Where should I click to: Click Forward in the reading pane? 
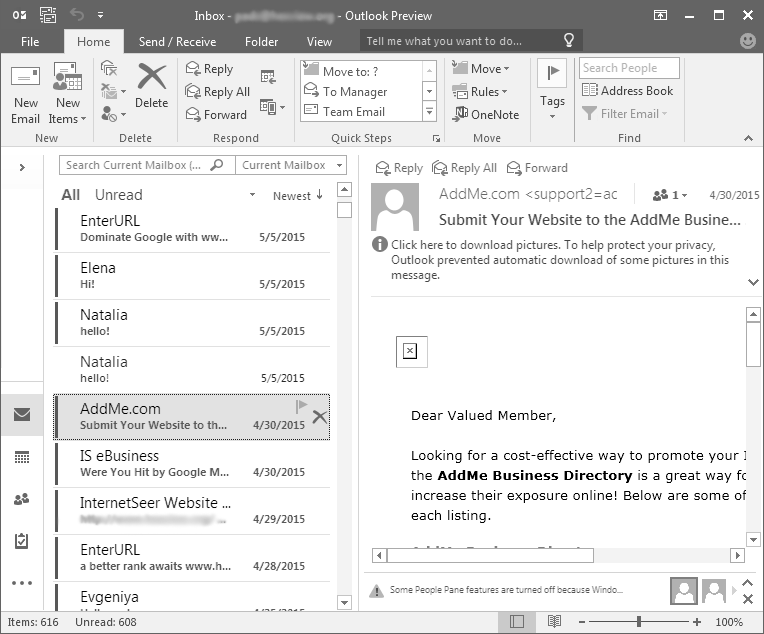pyautogui.click(x=537, y=168)
